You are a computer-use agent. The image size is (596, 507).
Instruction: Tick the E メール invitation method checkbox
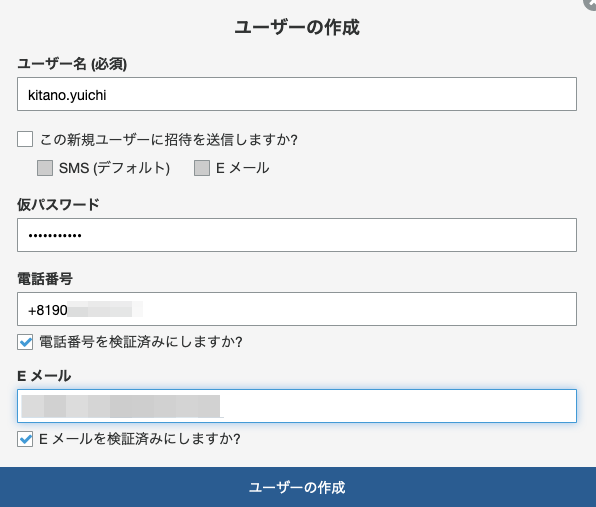point(202,168)
